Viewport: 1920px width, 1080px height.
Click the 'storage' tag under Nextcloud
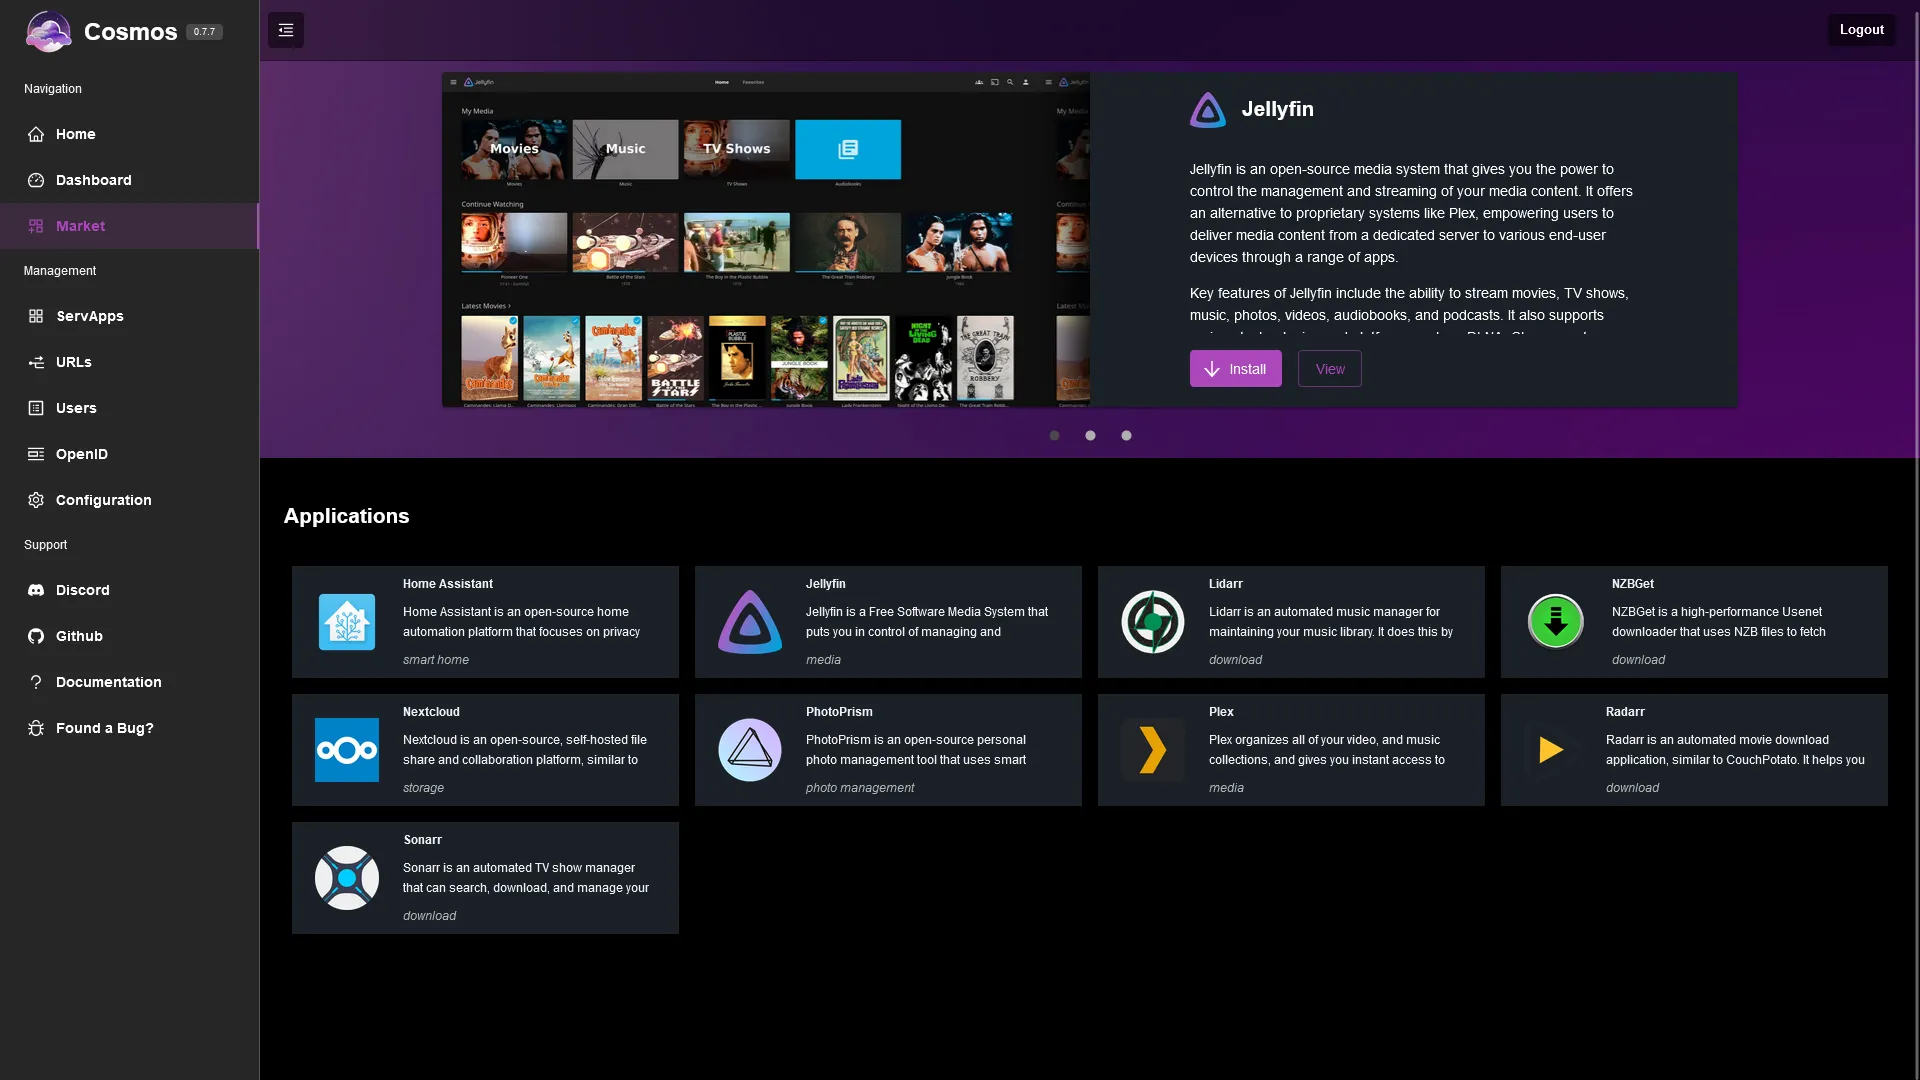pos(423,788)
